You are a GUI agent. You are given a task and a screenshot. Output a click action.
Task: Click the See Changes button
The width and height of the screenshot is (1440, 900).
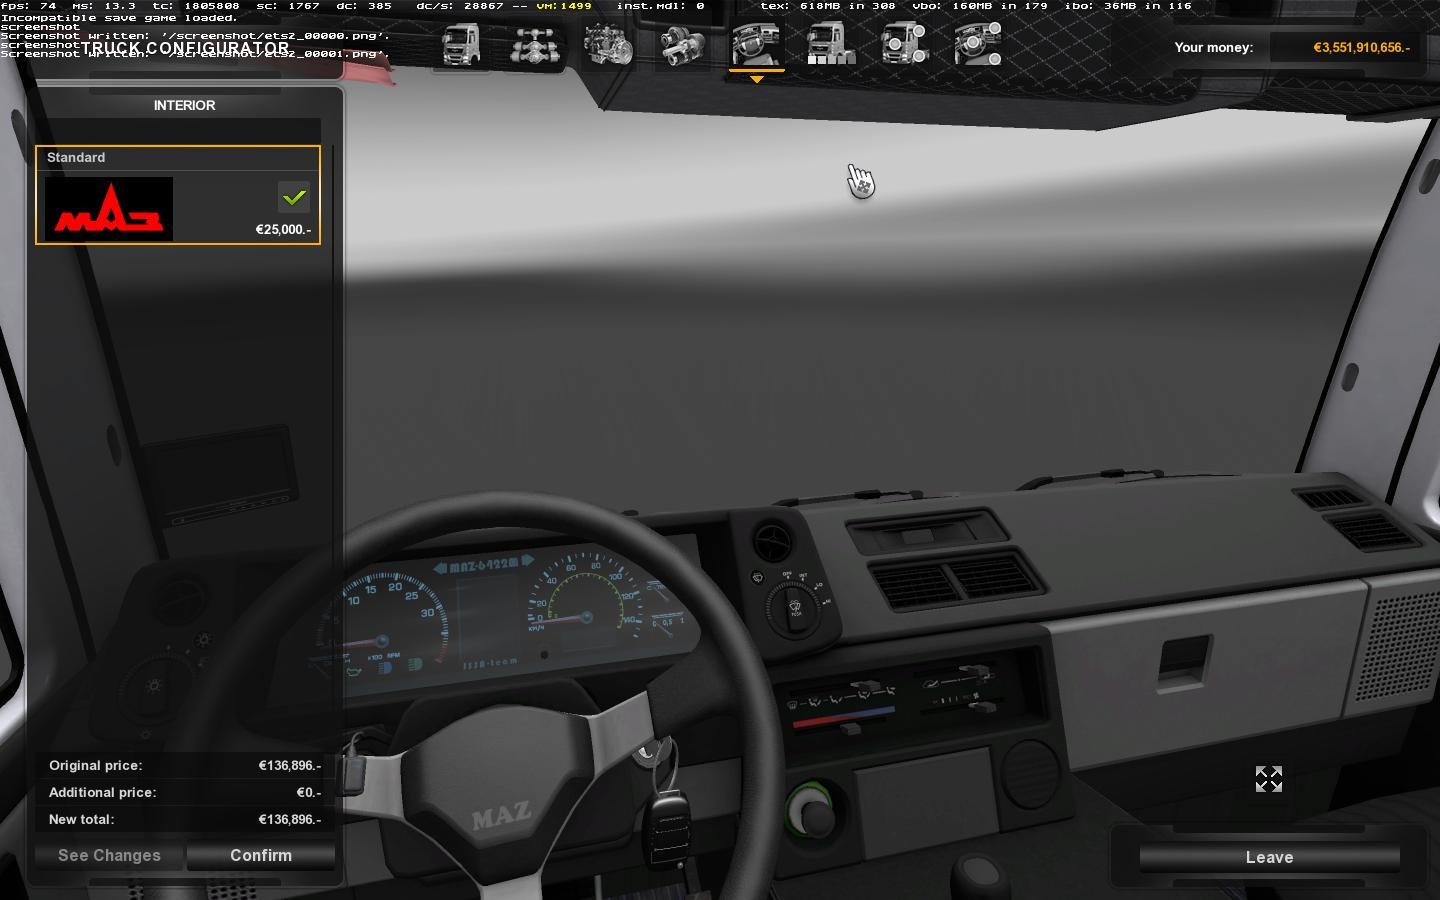tap(109, 855)
